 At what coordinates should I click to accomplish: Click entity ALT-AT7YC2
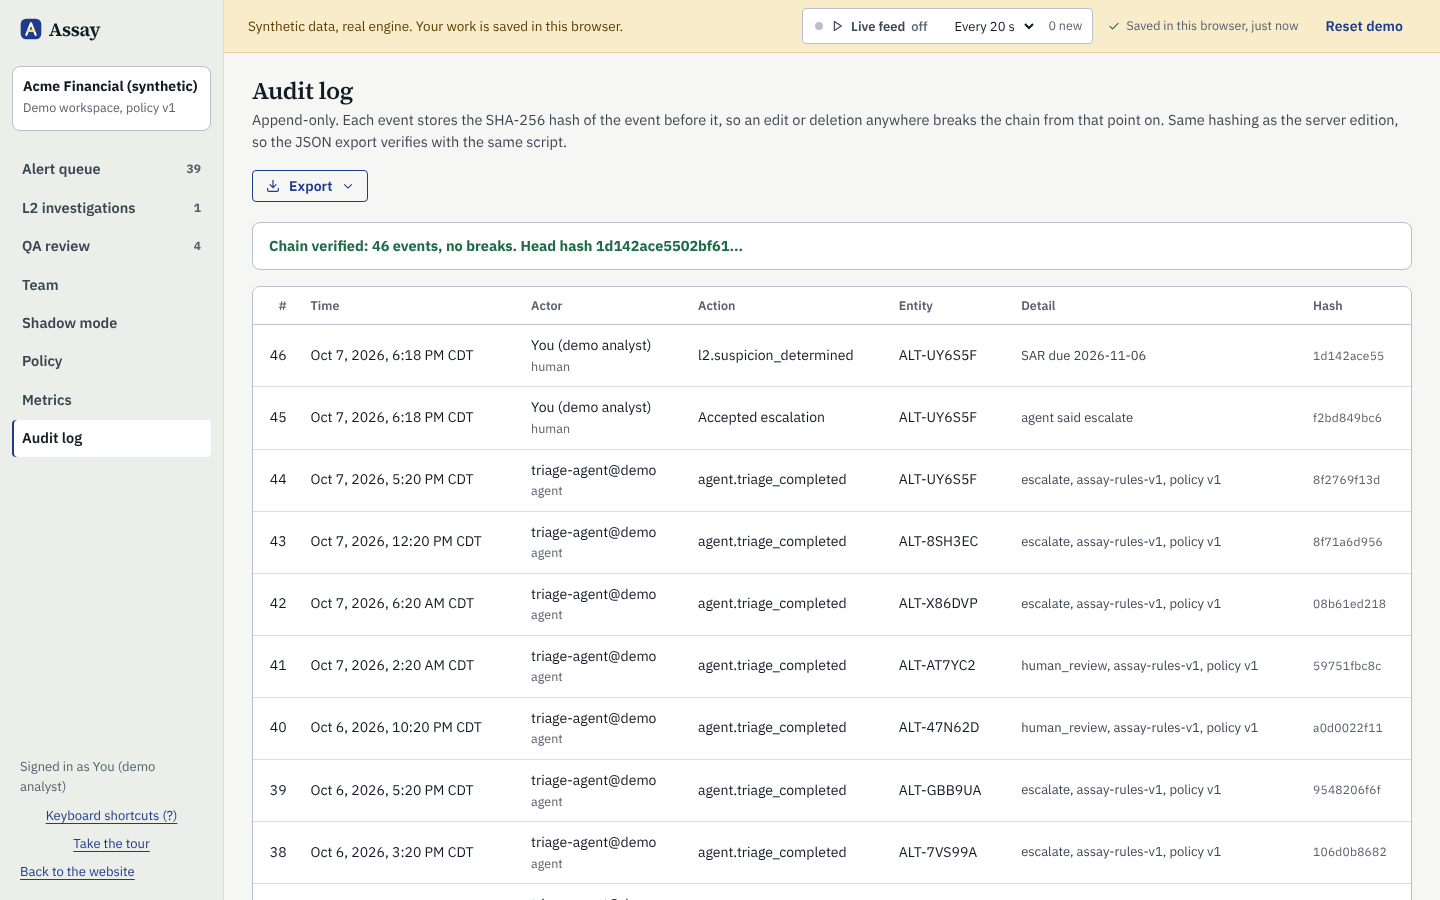point(937,665)
